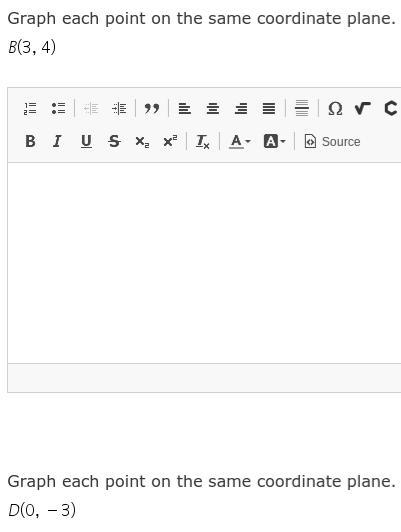
Task: Increase indent of the text
Action: tap(119, 109)
